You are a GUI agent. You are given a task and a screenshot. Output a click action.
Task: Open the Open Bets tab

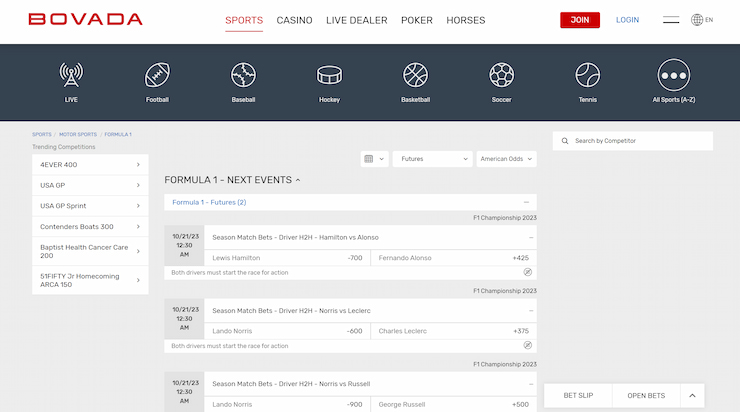646,395
